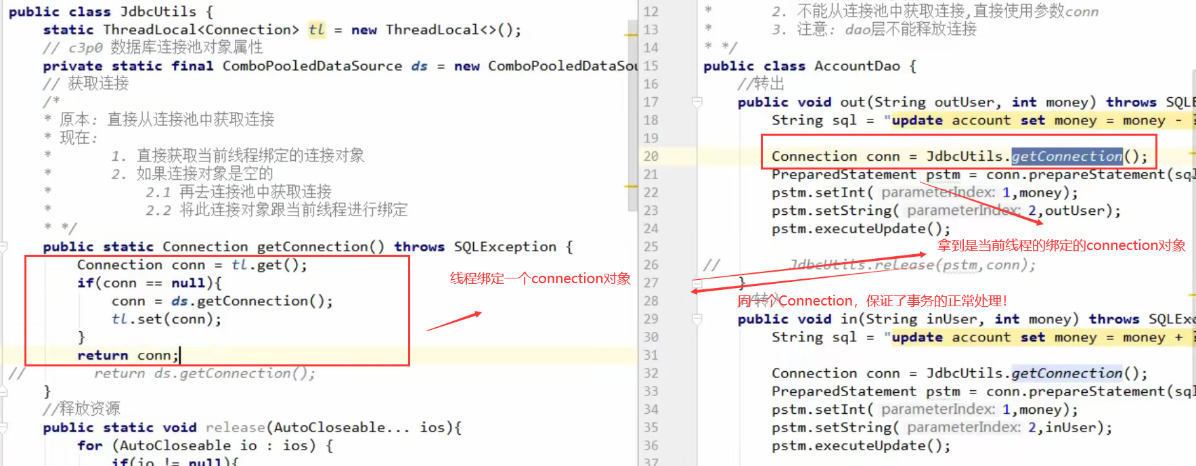Click line number 12 in the gutter
Image resolution: width=1196 pixels, height=466 pixels.
pyautogui.click(x=651, y=12)
